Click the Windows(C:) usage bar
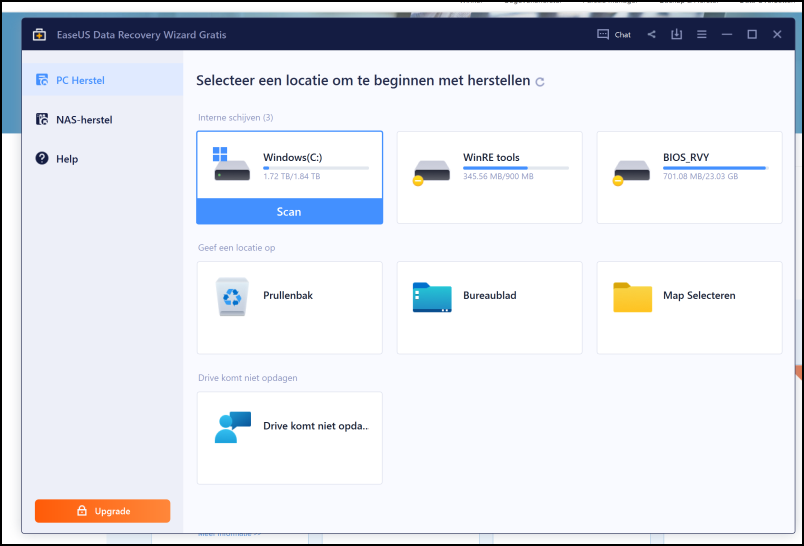804x546 pixels. click(316, 168)
